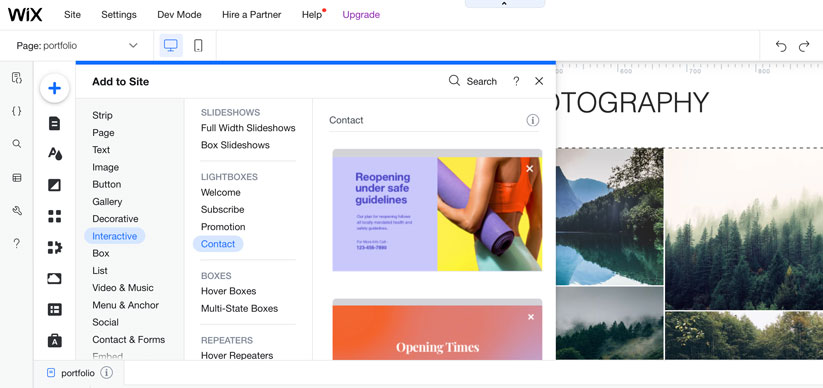Open the curly braces code icon
This screenshot has width=823, height=388.
point(17,111)
